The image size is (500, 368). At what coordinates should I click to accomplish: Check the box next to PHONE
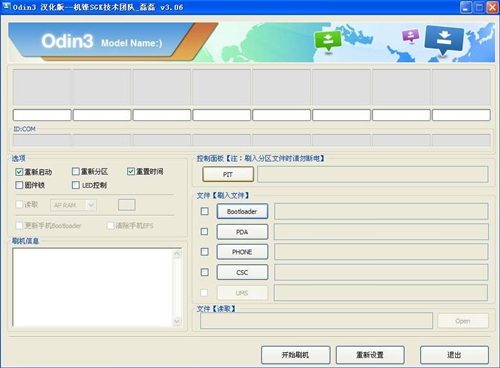pos(205,252)
